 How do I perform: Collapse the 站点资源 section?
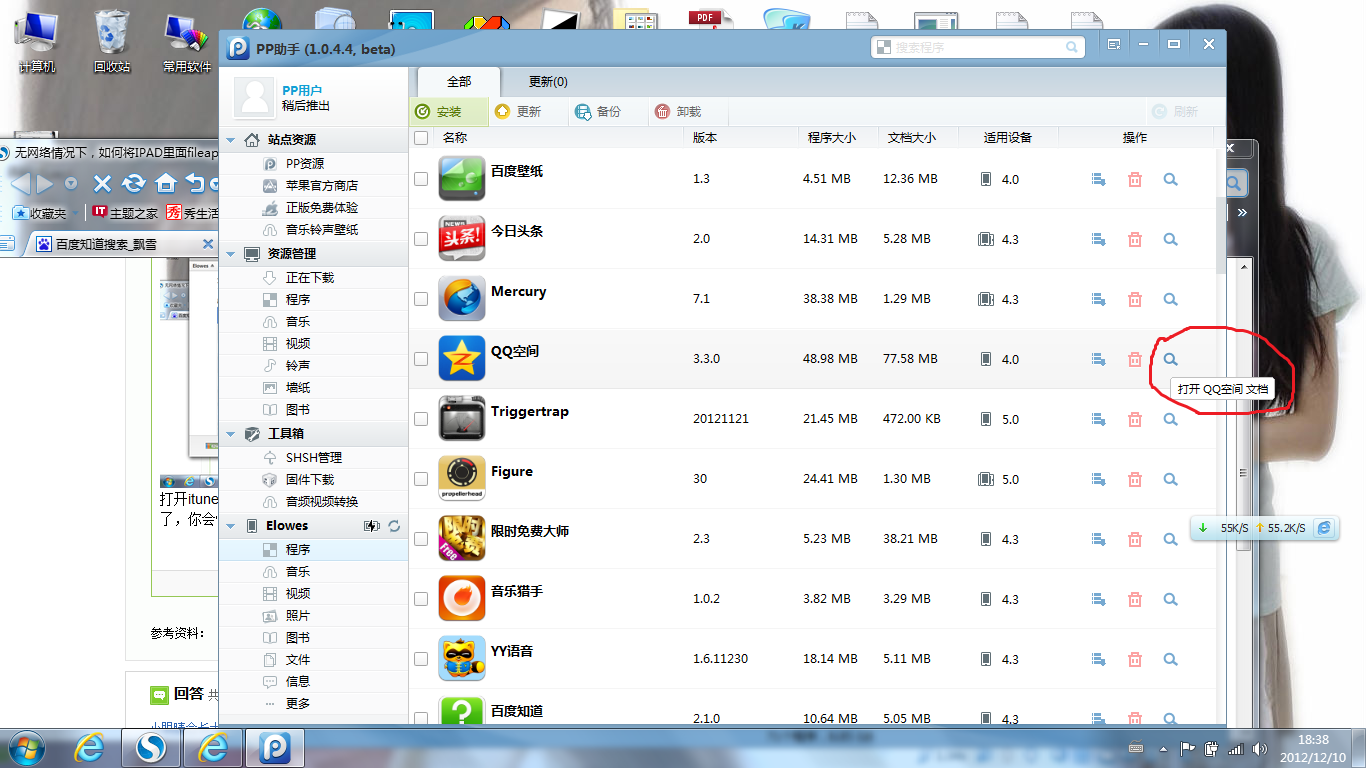pos(231,140)
